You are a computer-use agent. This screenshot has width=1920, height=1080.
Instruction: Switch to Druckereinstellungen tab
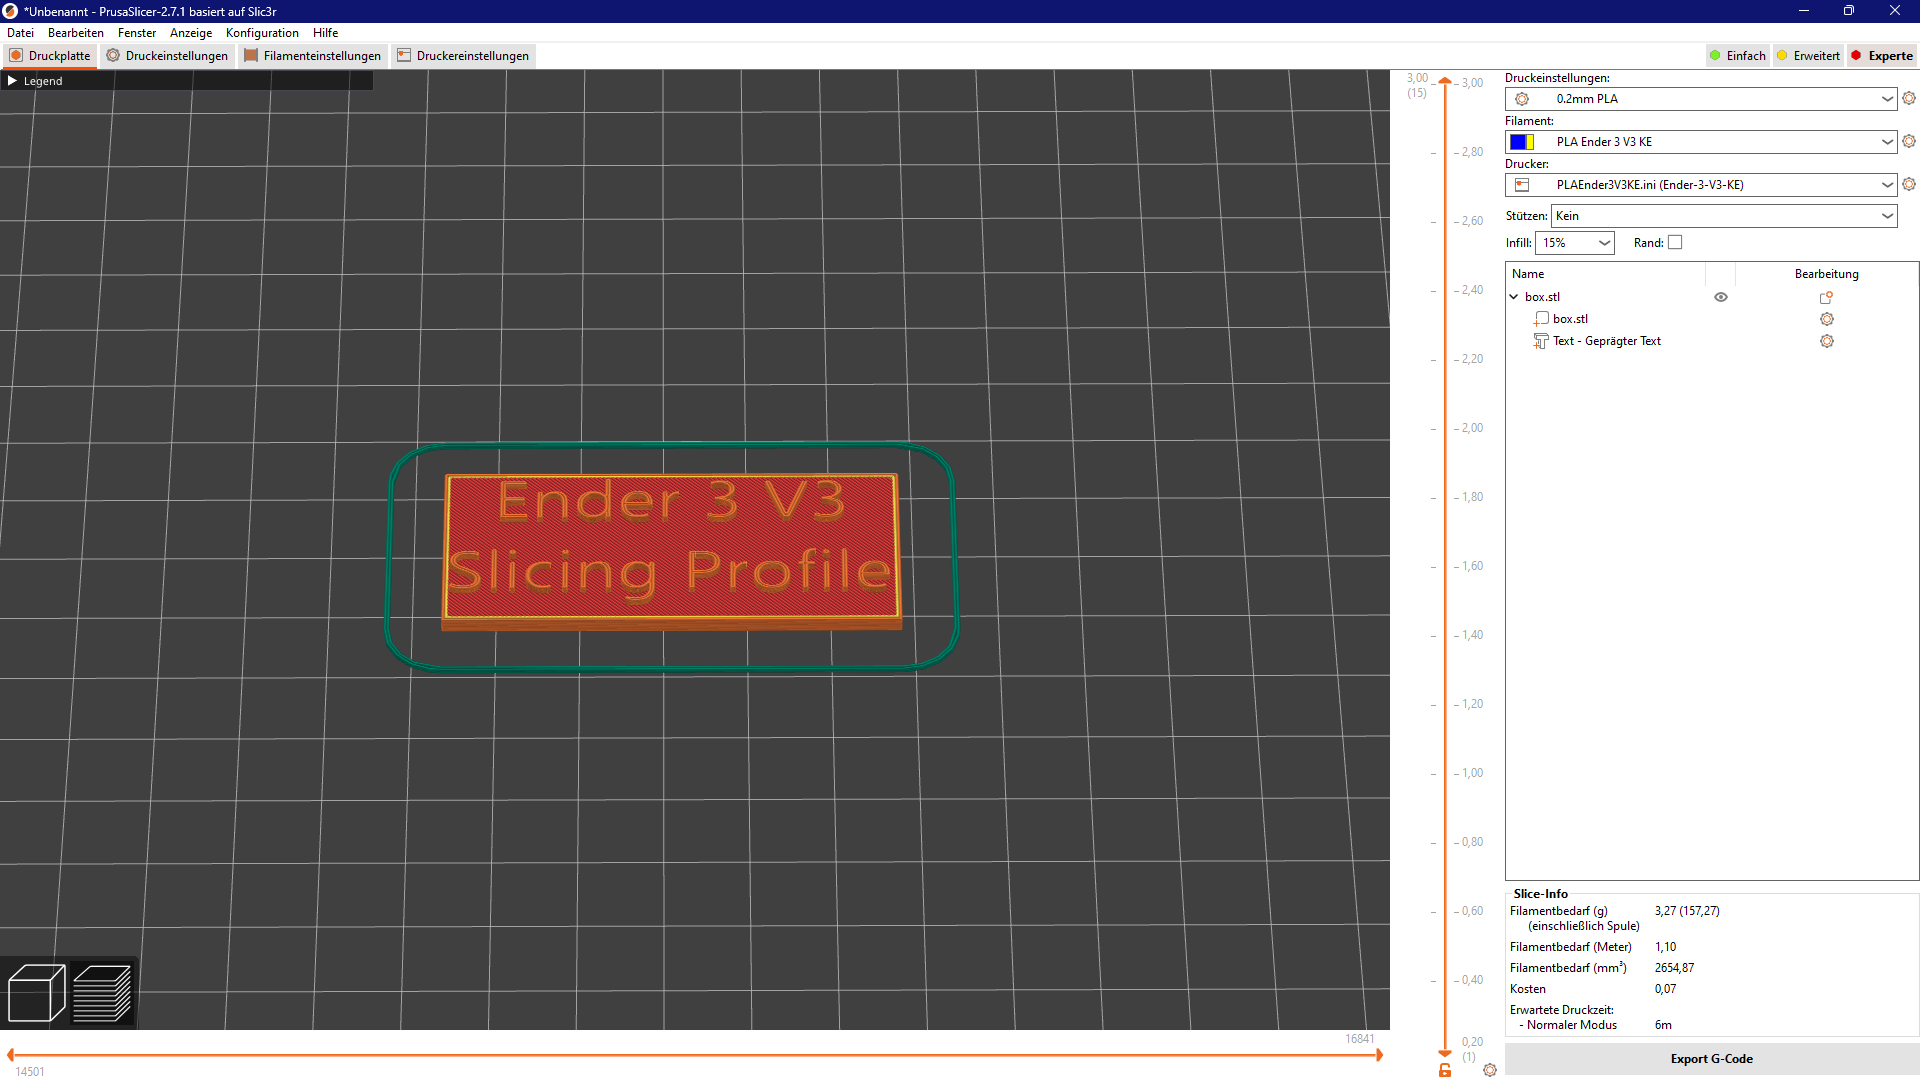coord(463,56)
